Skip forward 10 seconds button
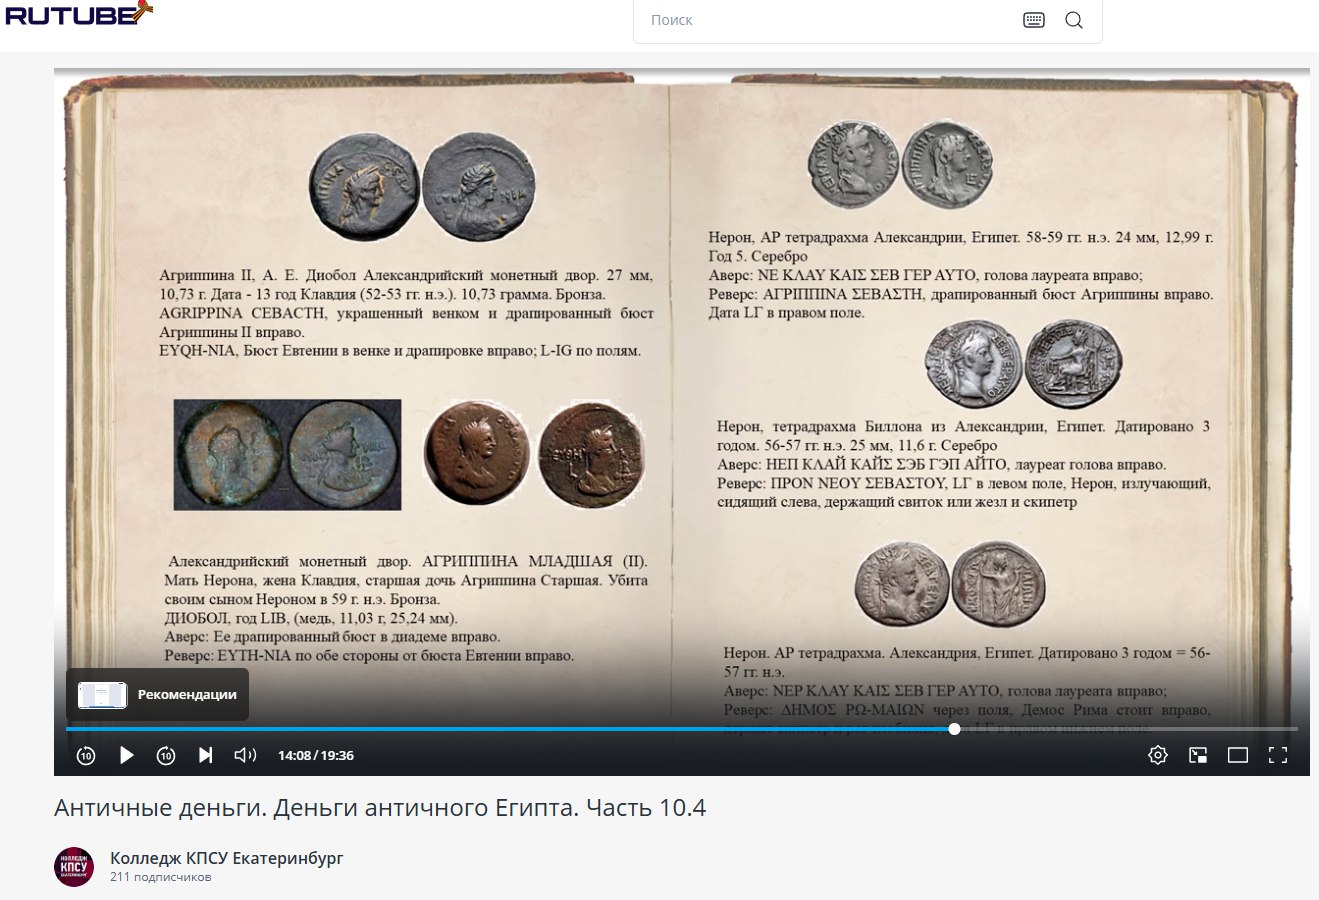1319x900 pixels. 166,755
